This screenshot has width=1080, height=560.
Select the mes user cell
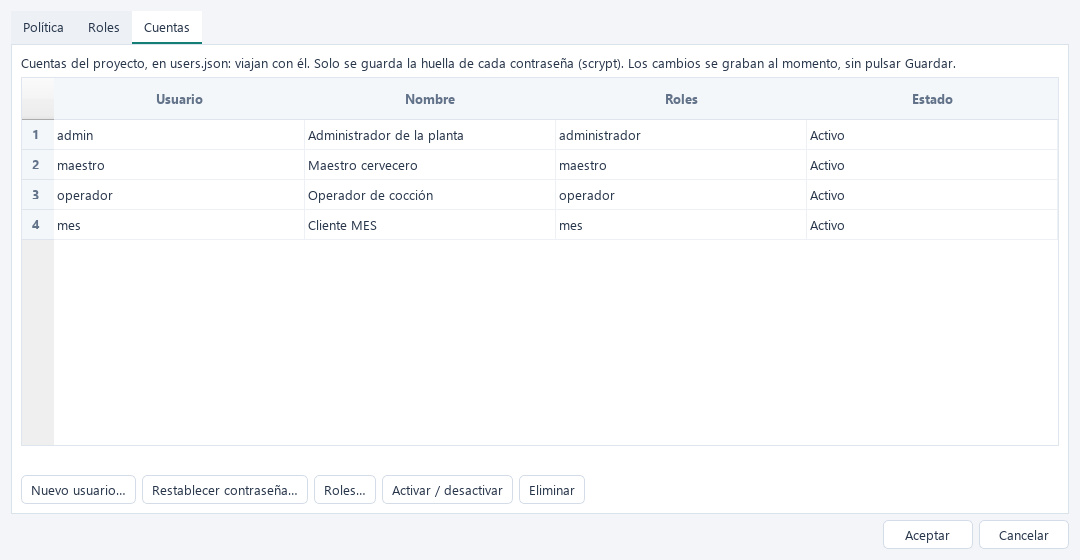179,225
